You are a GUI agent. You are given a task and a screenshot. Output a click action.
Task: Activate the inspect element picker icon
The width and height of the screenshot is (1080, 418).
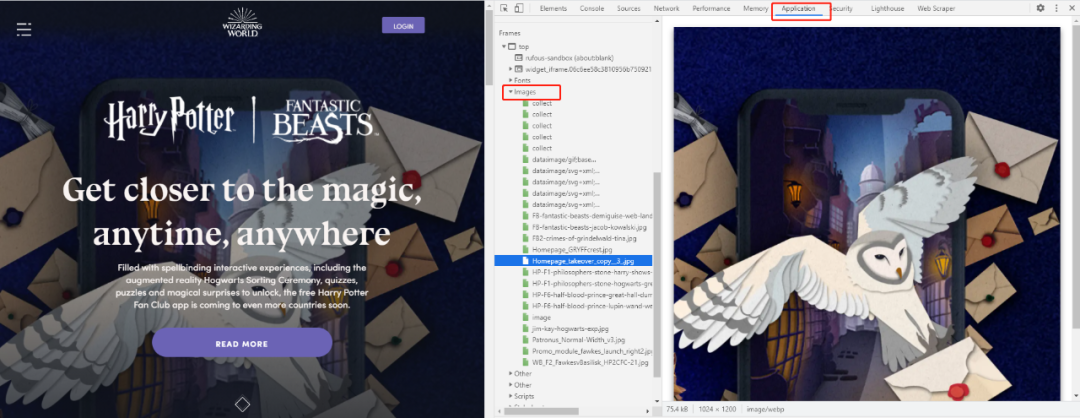point(504,8)
